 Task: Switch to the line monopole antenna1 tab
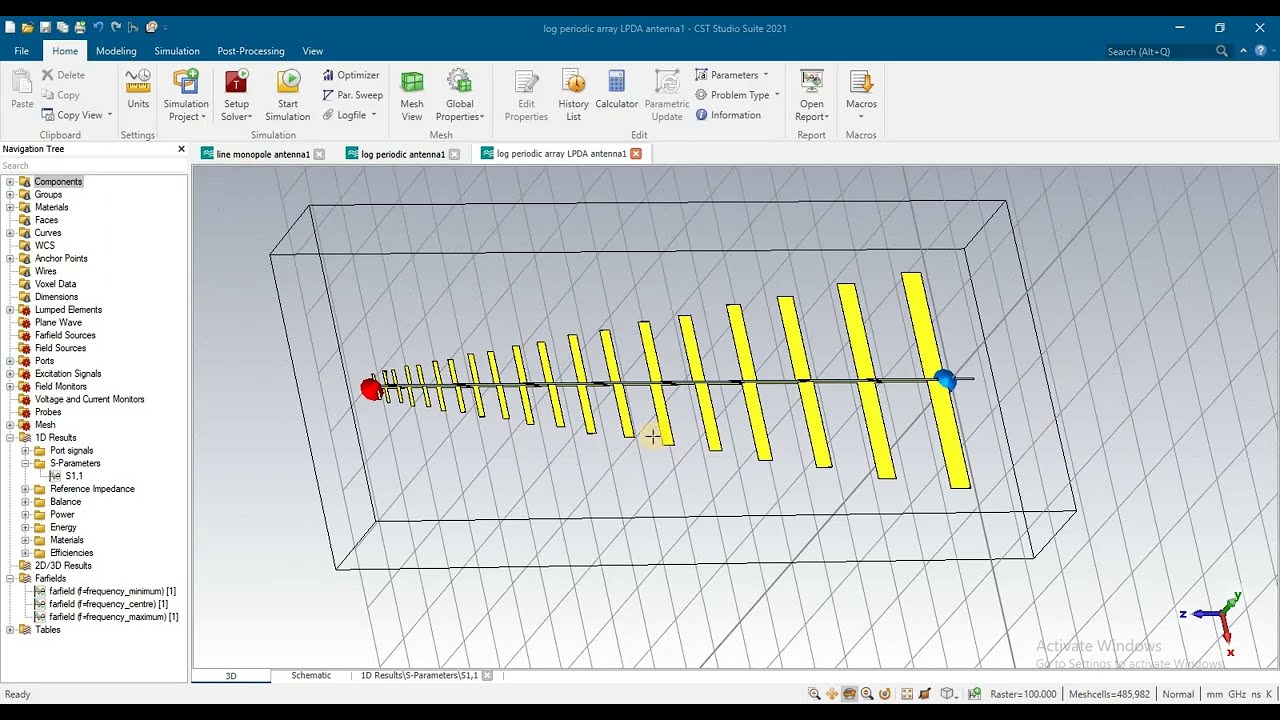pyautogui.click(x=263, y=154)
